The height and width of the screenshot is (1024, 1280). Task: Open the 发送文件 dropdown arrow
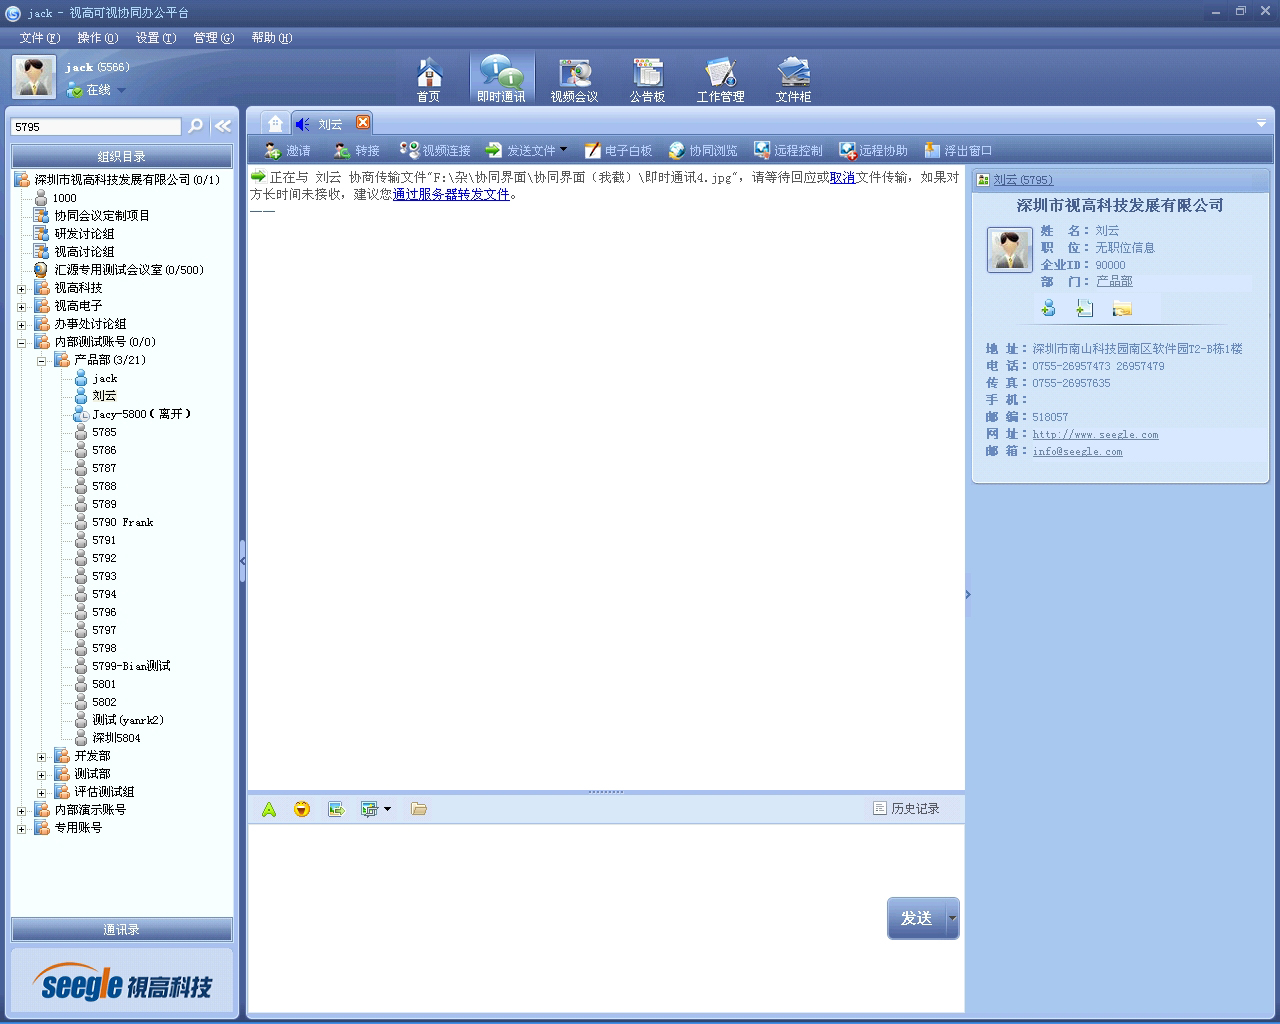563,150
